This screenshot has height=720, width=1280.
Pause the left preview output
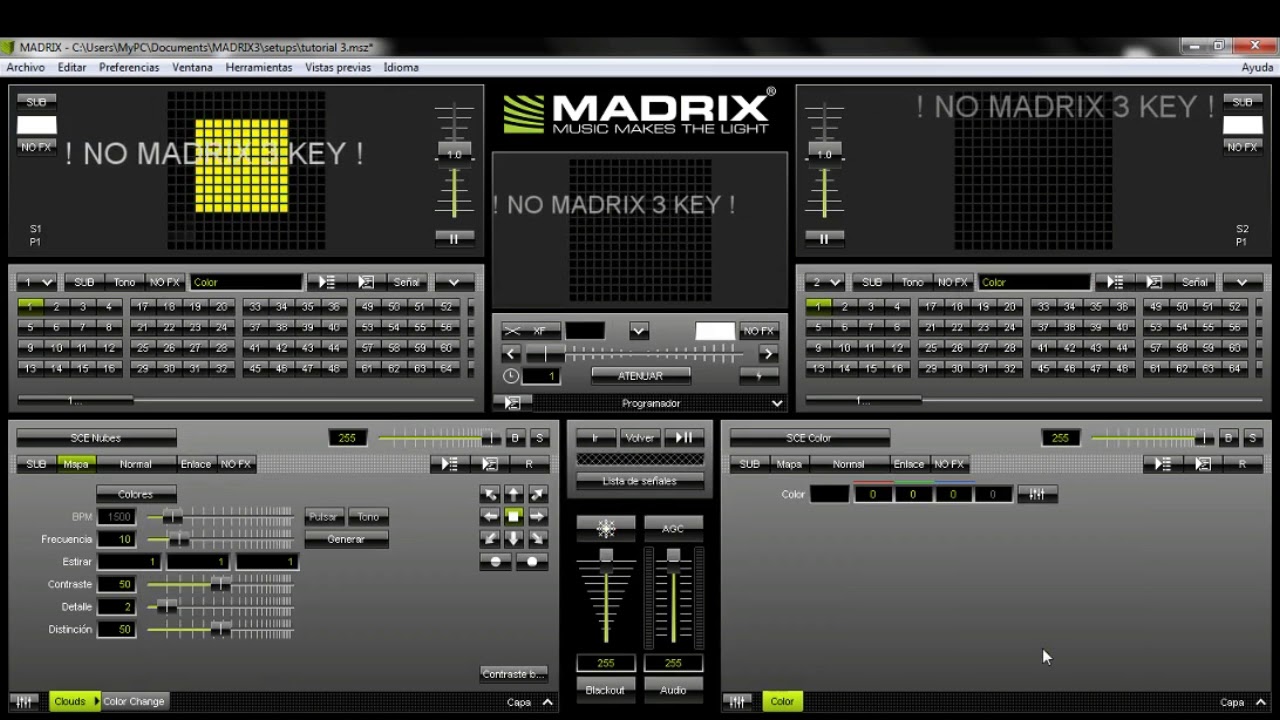click(x=454, y=239)
